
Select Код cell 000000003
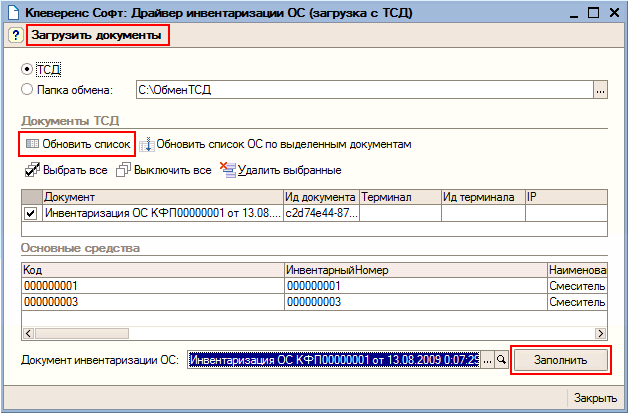pyautogui.click(x=153, y=302)
